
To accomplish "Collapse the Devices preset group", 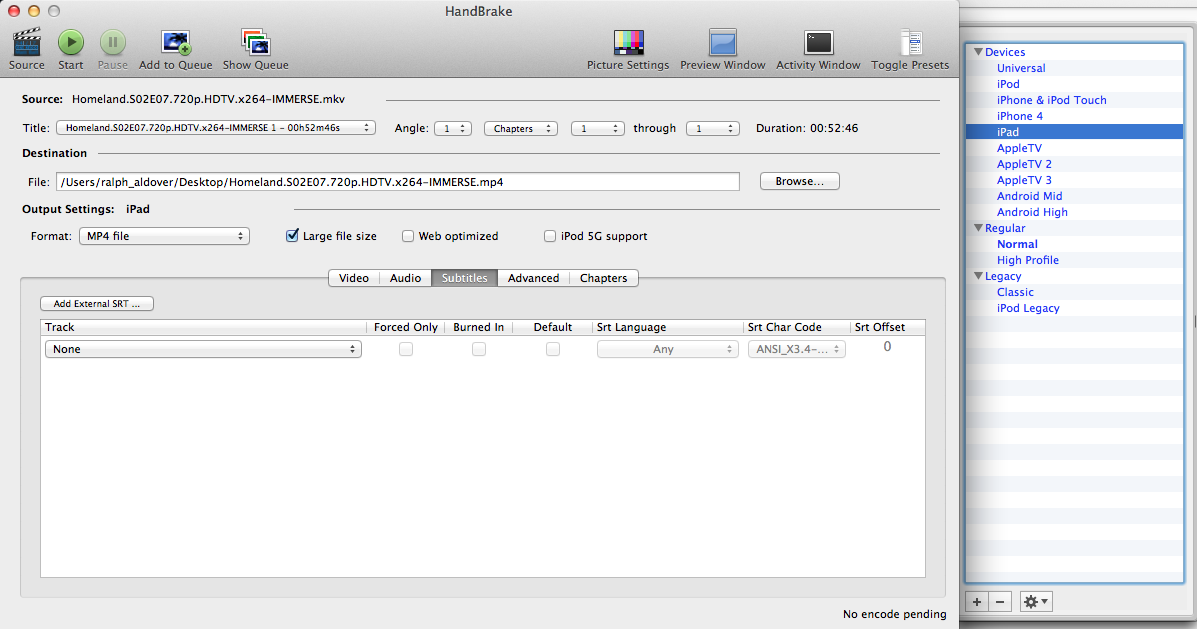I will pyautogui.click(x=978, y=52).
